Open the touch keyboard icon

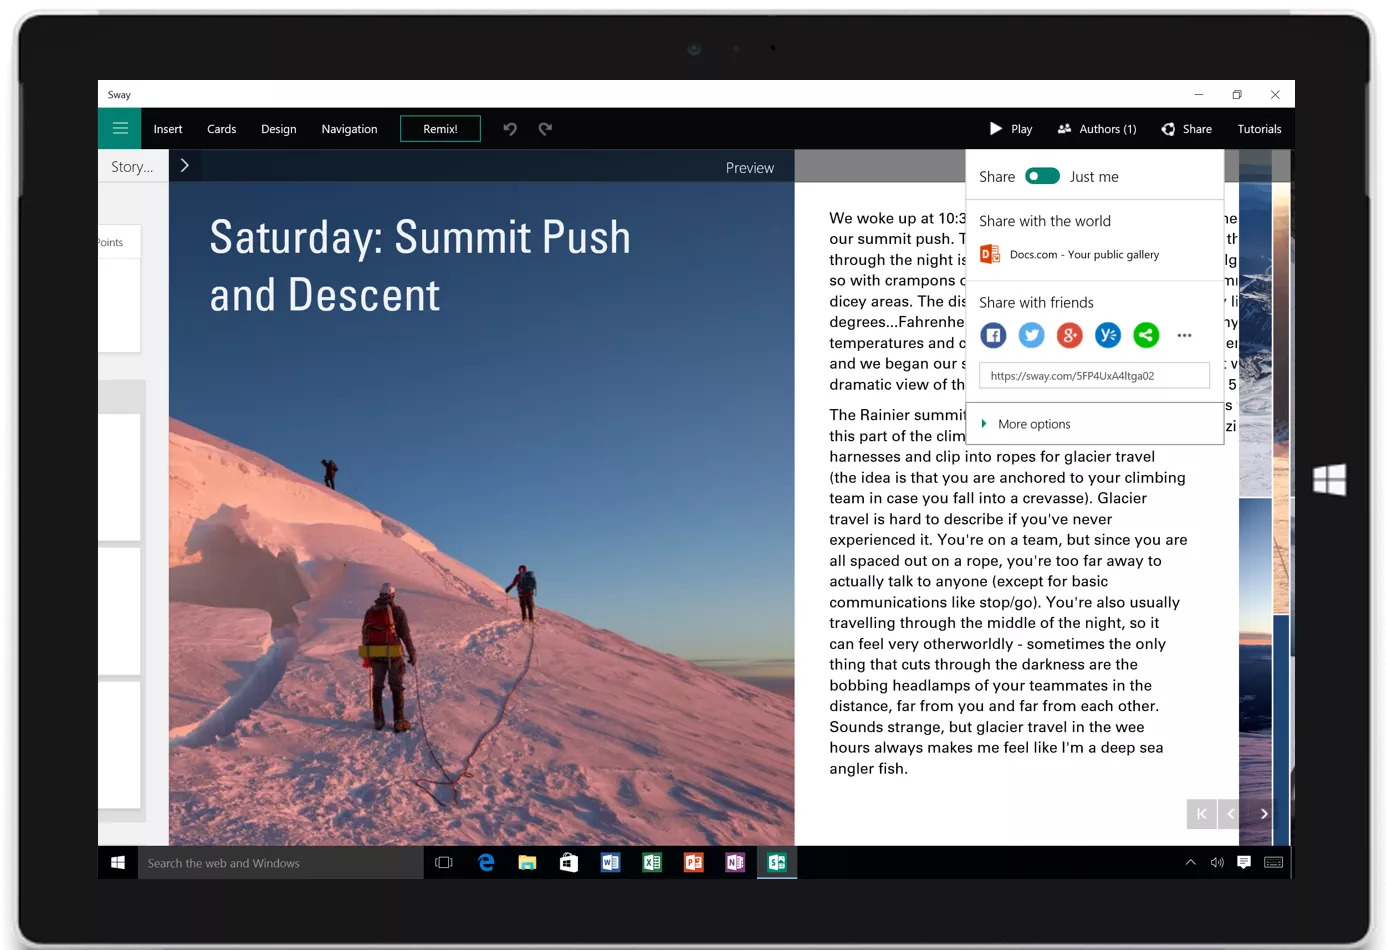[x=1273, y=862]
